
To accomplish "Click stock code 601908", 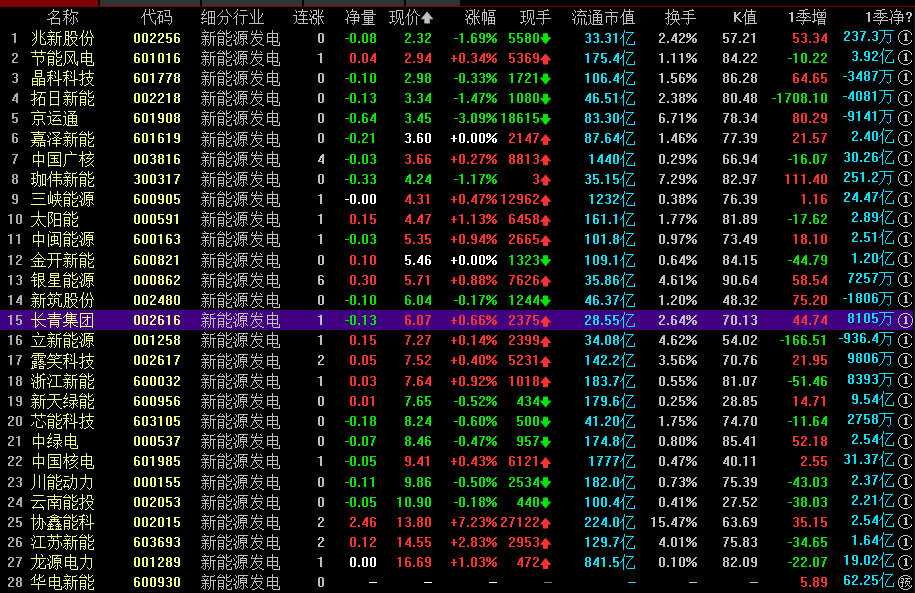I will pos(157,118).
